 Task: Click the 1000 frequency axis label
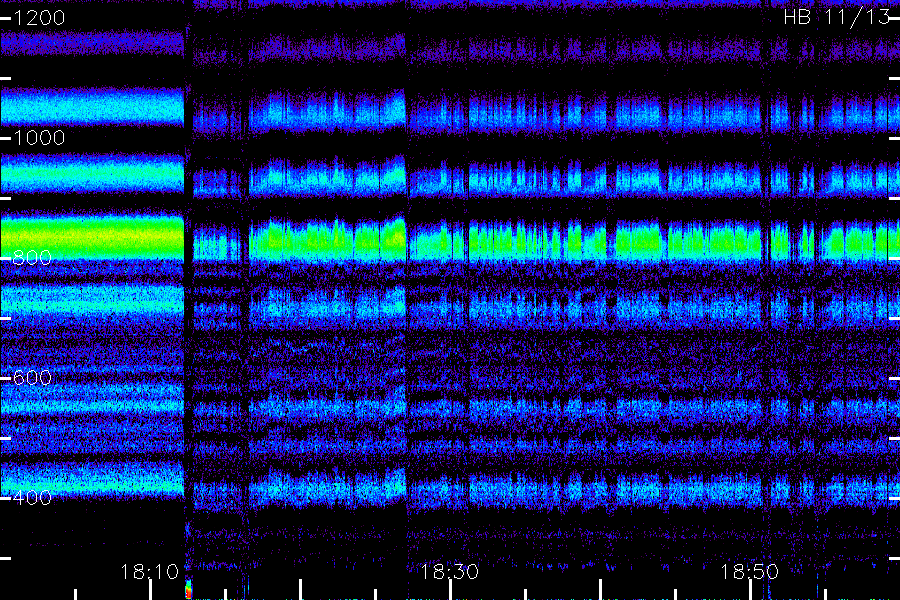point(39,138)
